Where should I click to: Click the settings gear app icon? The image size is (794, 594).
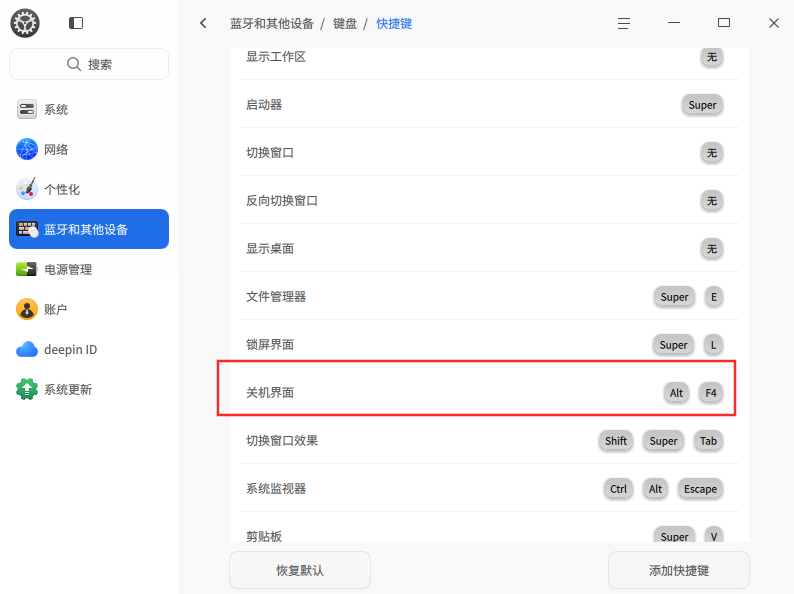25,23
